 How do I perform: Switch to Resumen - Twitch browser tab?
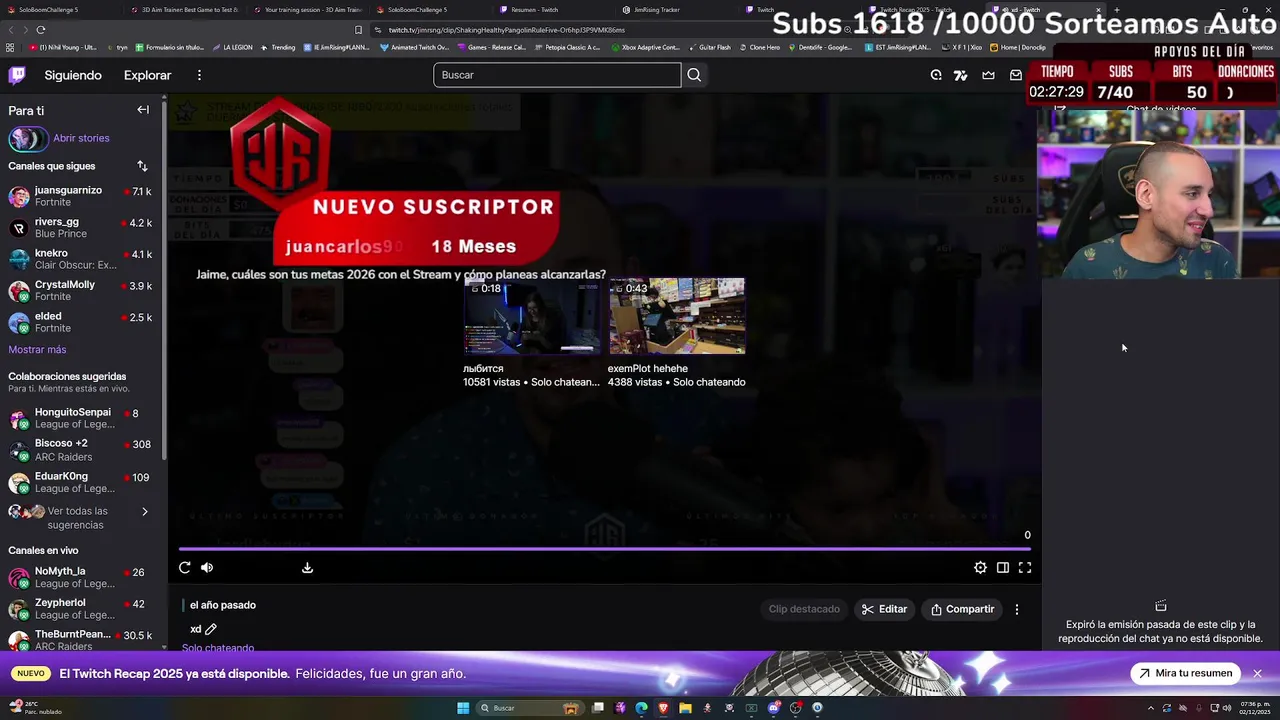tap(534, 10)
